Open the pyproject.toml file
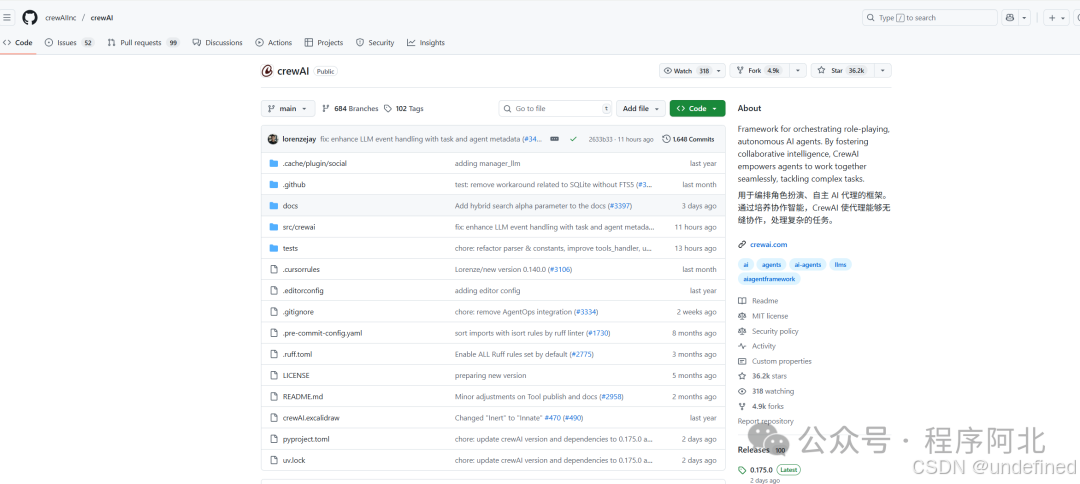Image resolution: width=1080 pixels, height=484 pixels. (306, 439)
